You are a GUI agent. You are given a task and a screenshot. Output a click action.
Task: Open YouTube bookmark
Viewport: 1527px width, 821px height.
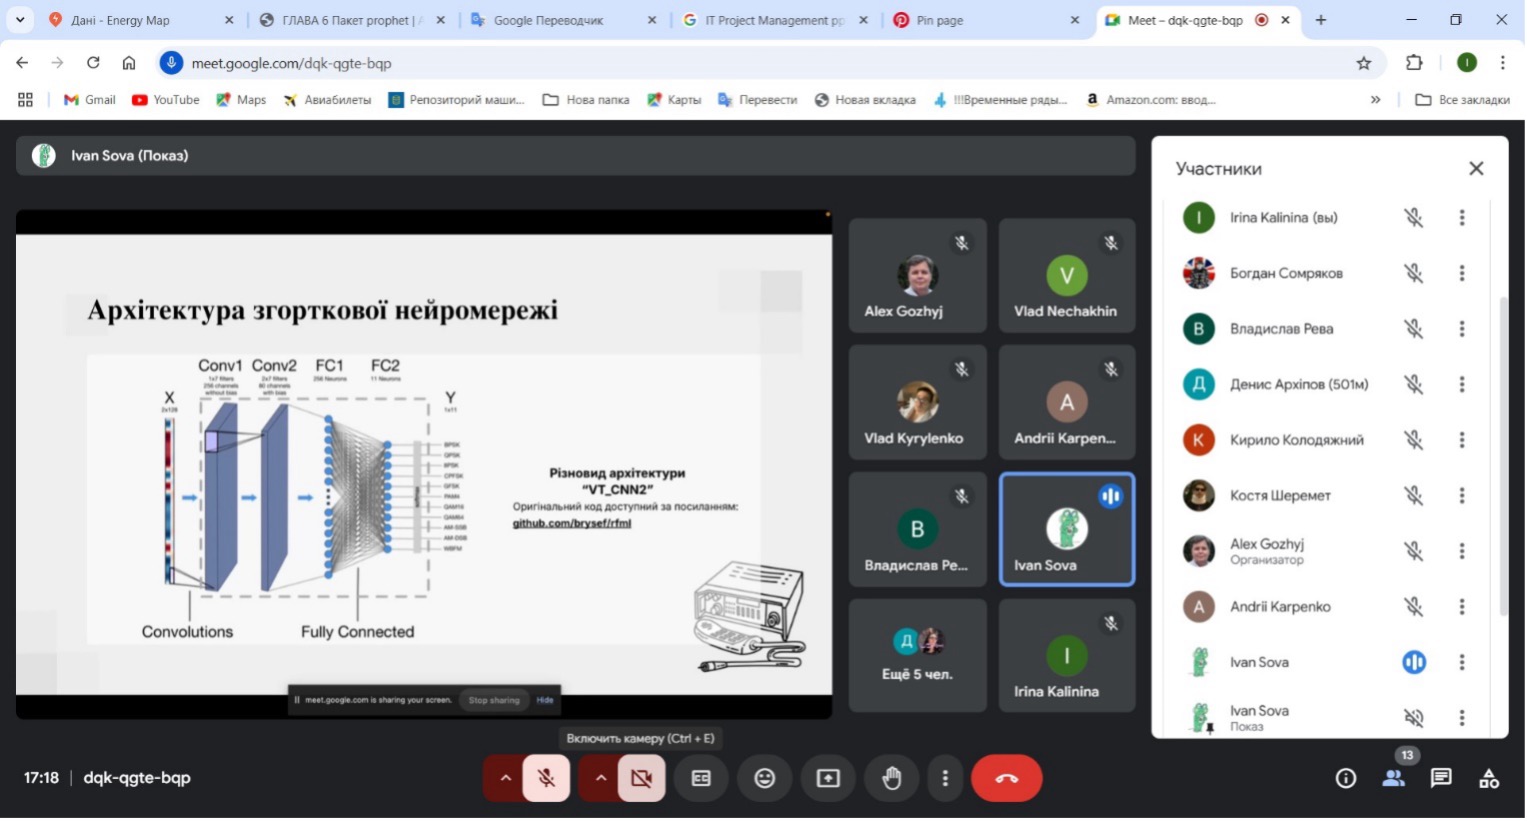click(x=166, y=100)
